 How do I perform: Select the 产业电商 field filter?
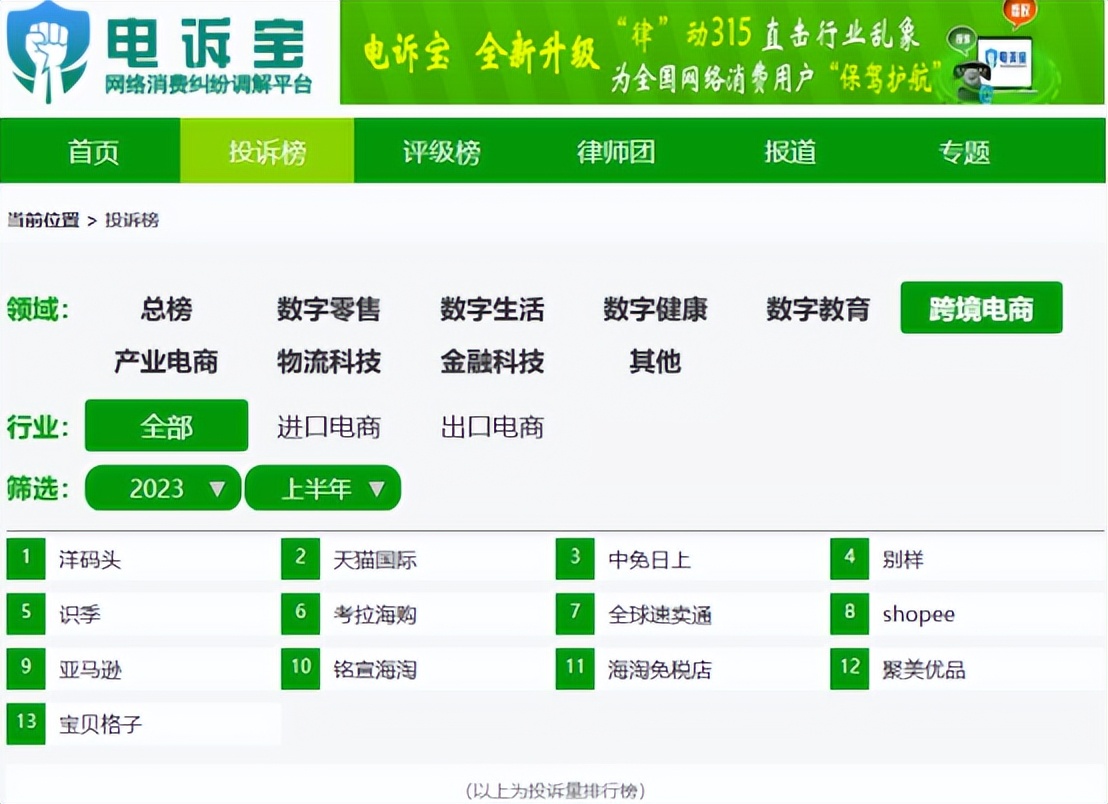[x=166, y=361]
